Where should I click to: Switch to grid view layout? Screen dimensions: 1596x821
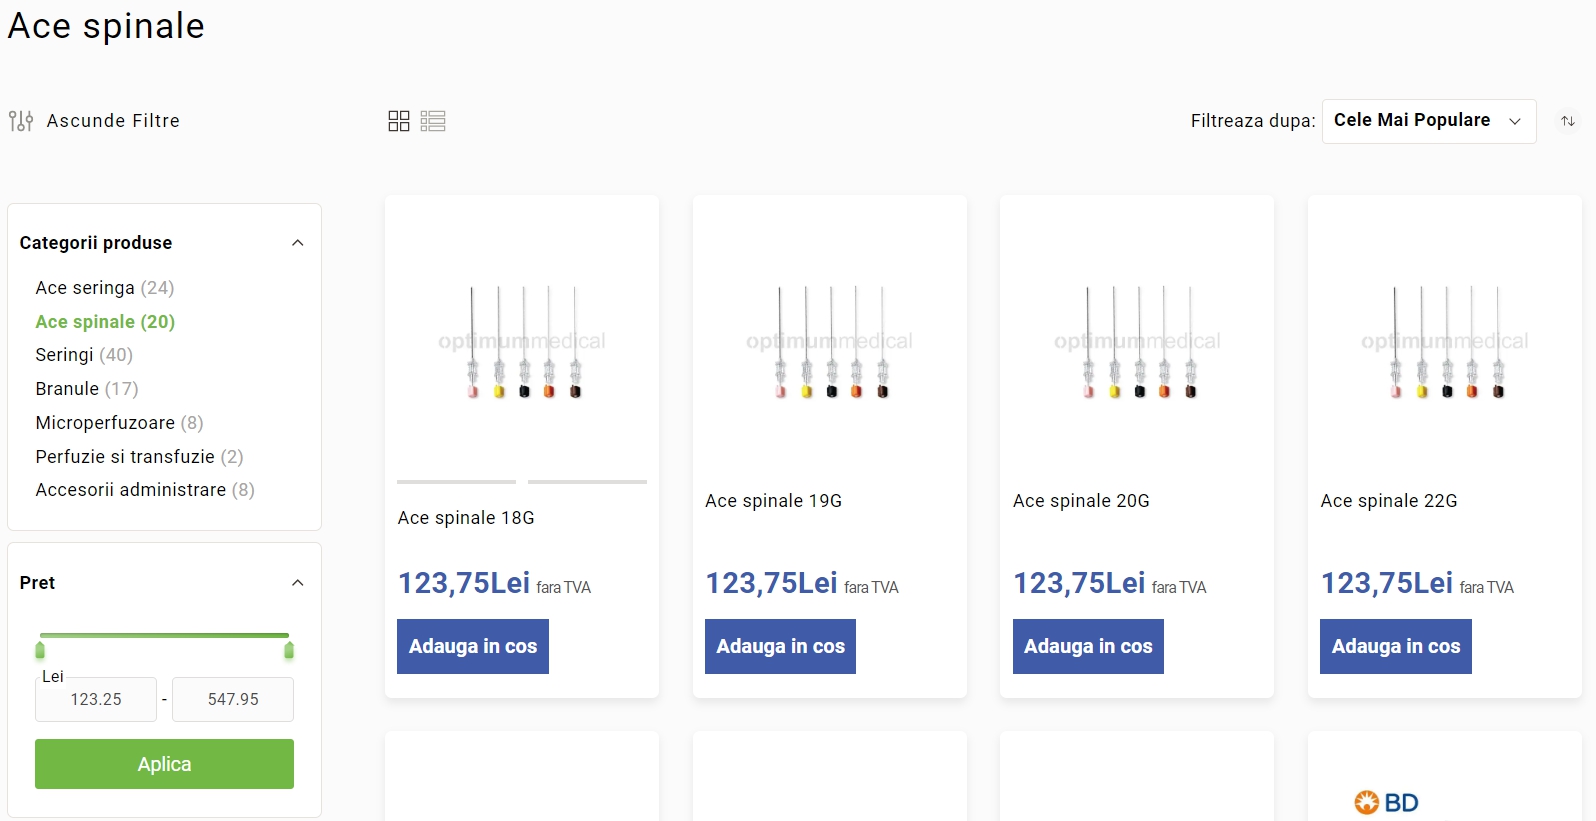(399, 121)
